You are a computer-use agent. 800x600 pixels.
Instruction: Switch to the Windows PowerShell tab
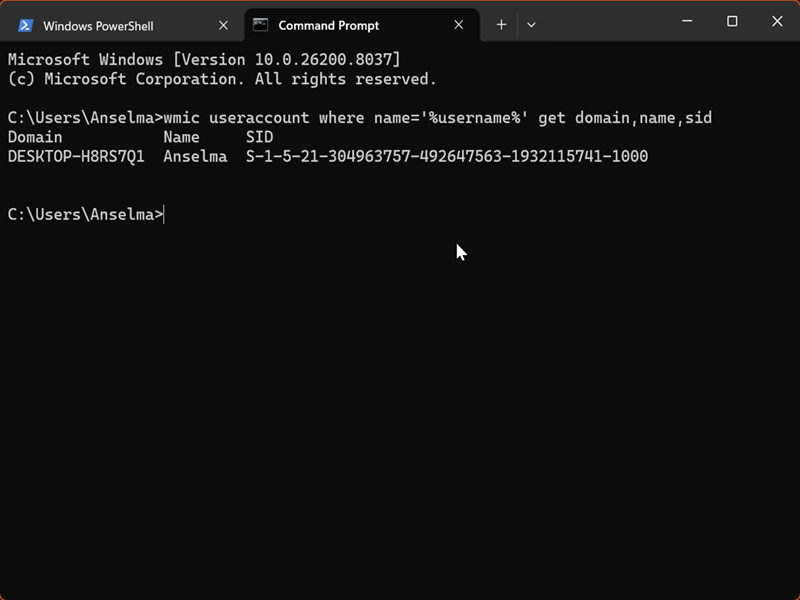[98, 25]
